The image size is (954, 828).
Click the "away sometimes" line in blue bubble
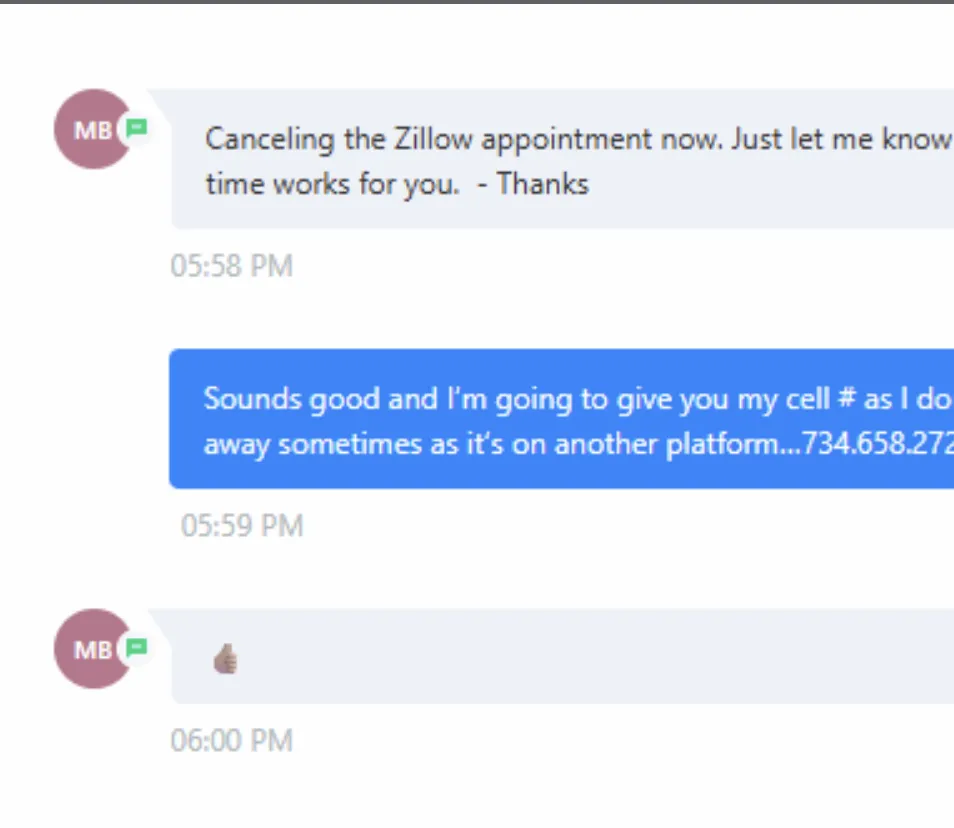(313, 444)
